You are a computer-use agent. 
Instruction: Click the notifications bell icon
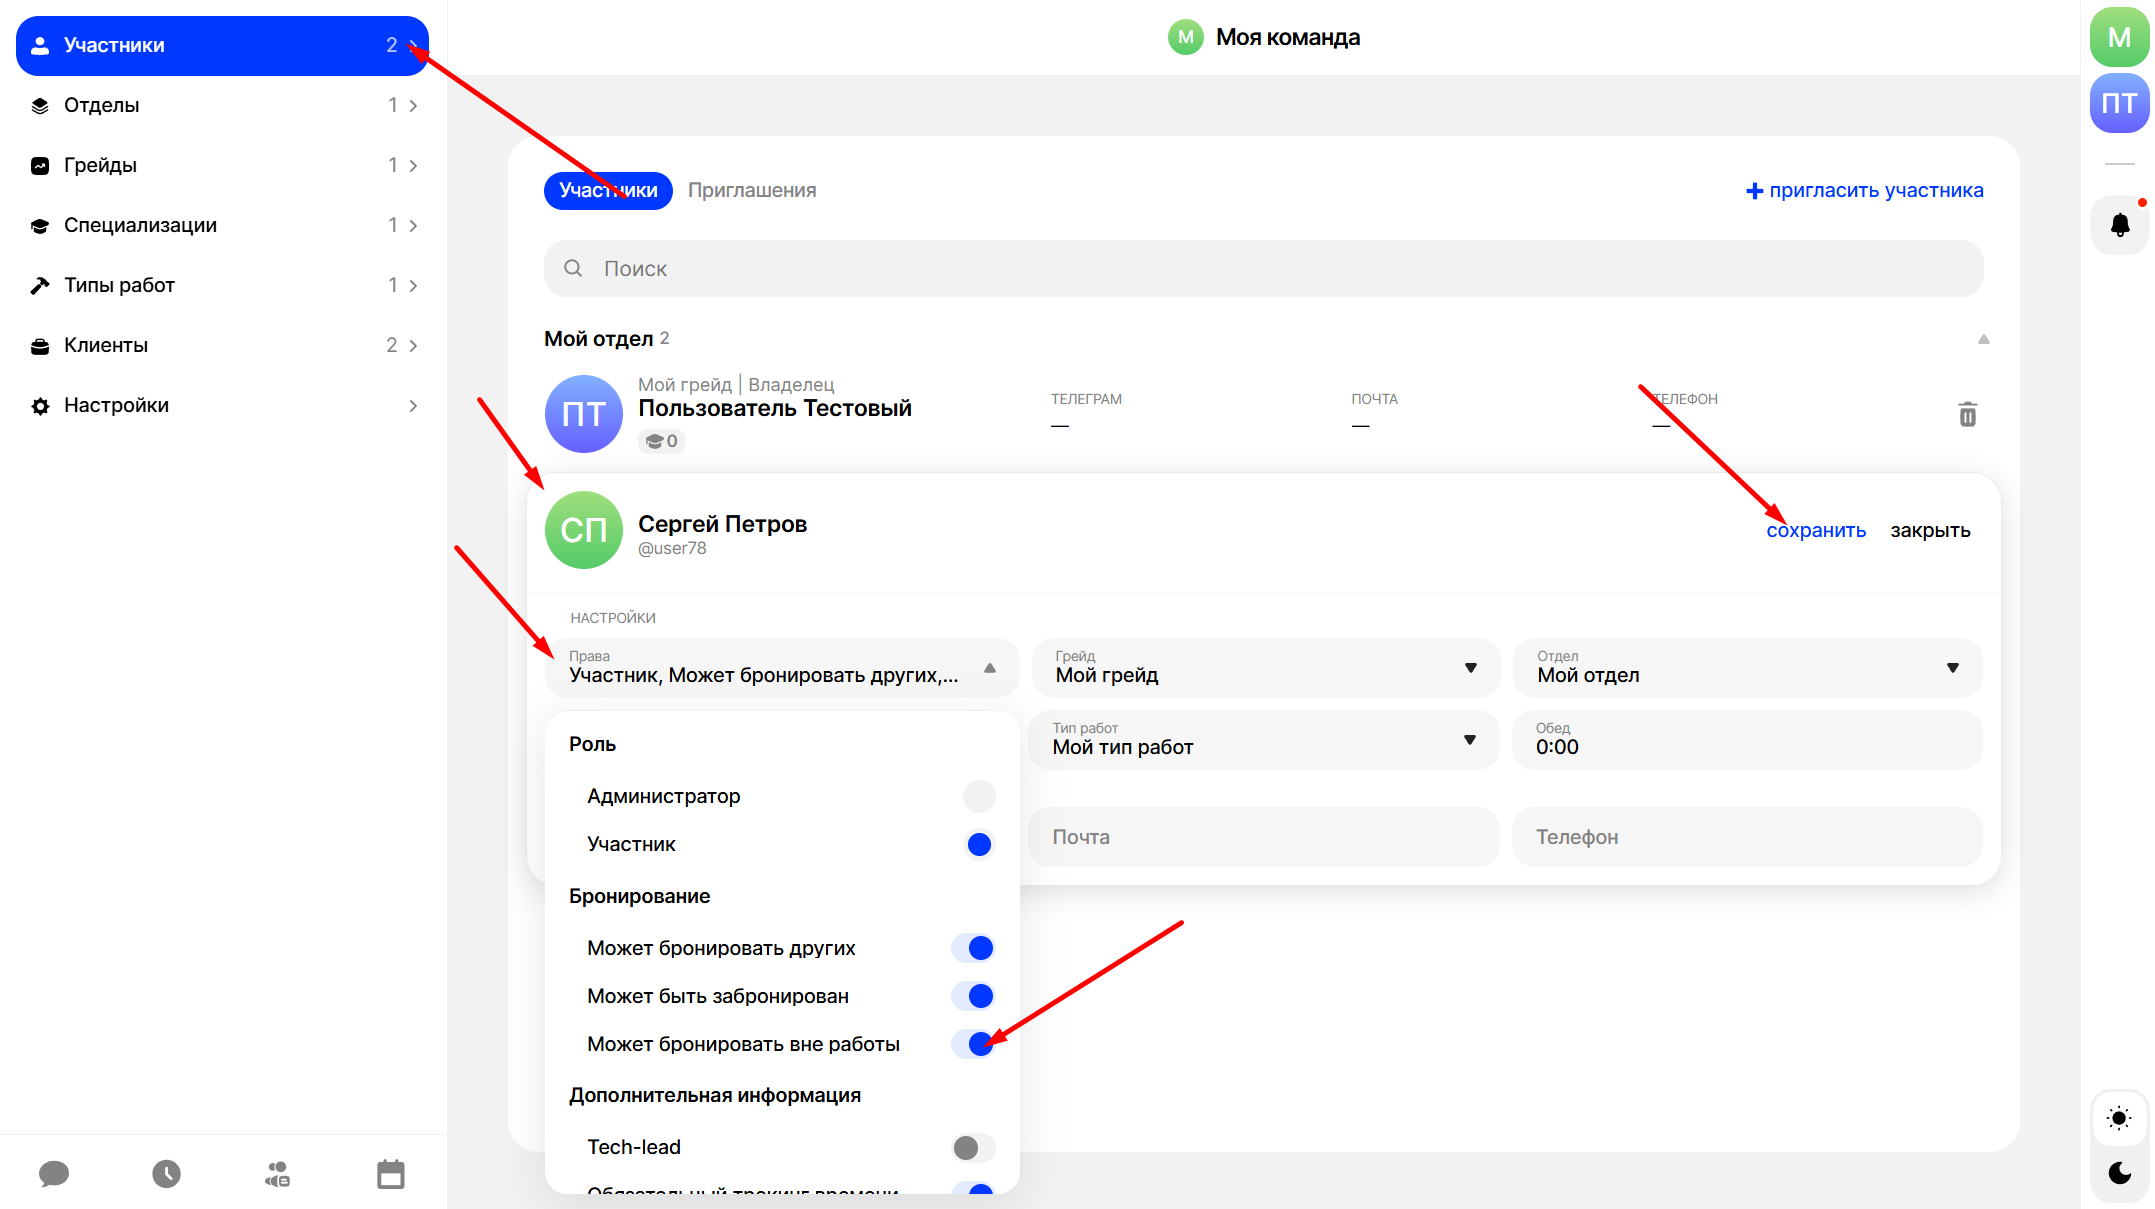point(2119,225)
